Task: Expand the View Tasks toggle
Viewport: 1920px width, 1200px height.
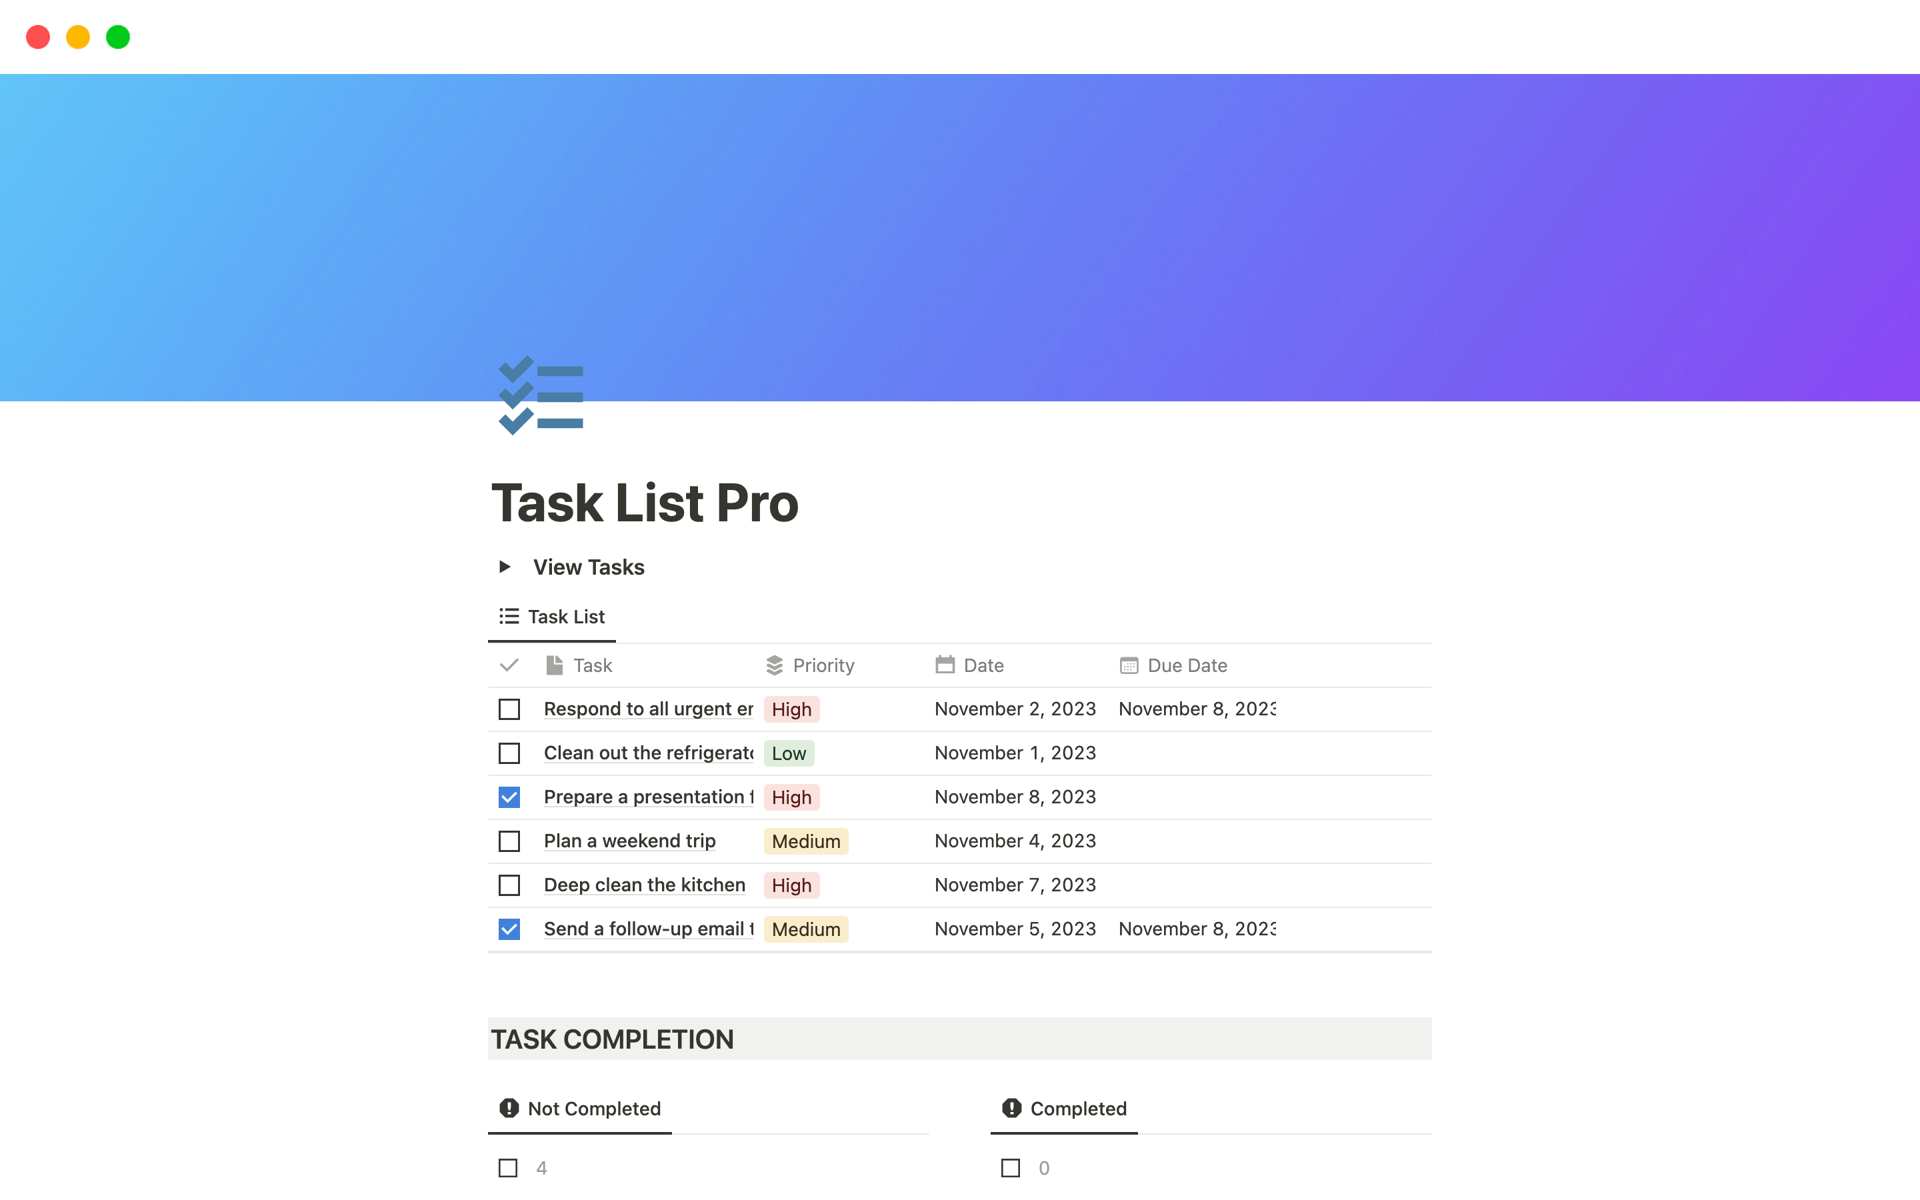Action: coord(505,567)
